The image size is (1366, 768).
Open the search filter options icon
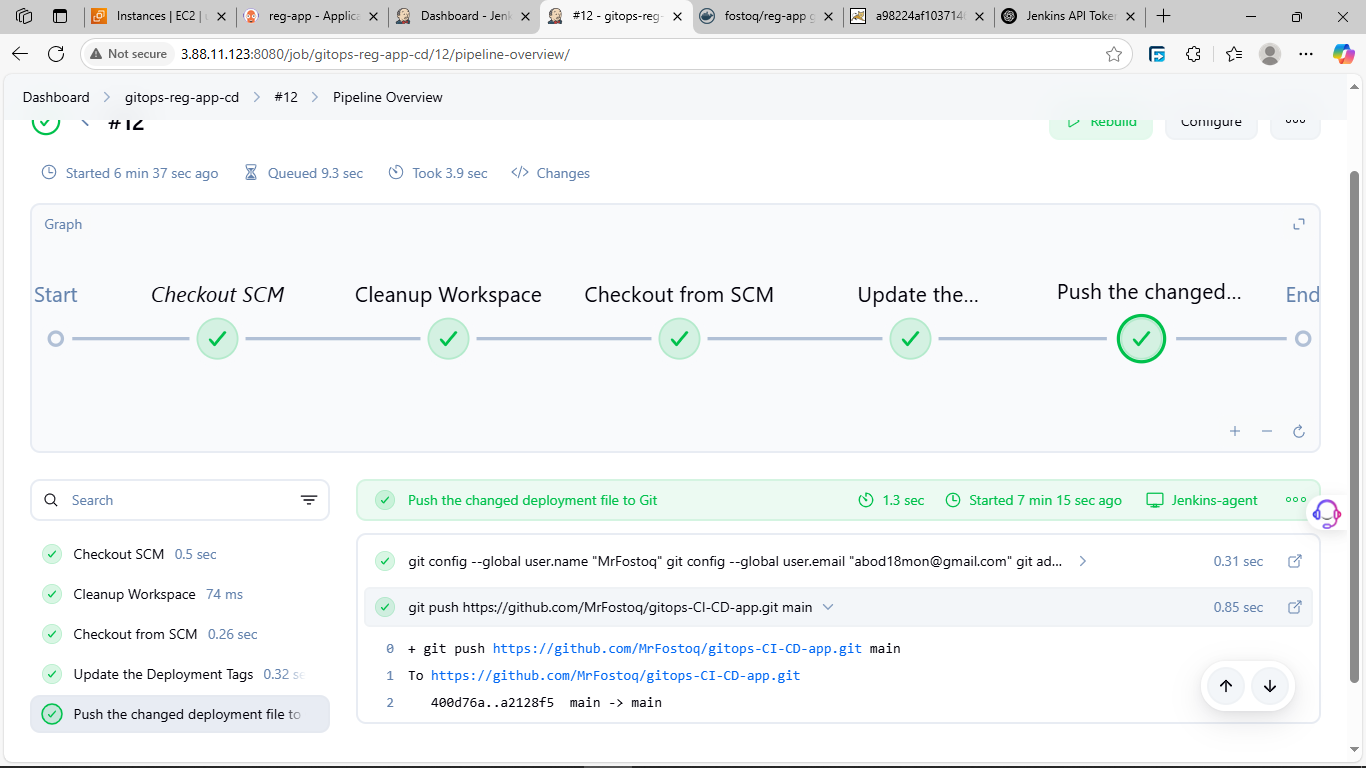309,500
